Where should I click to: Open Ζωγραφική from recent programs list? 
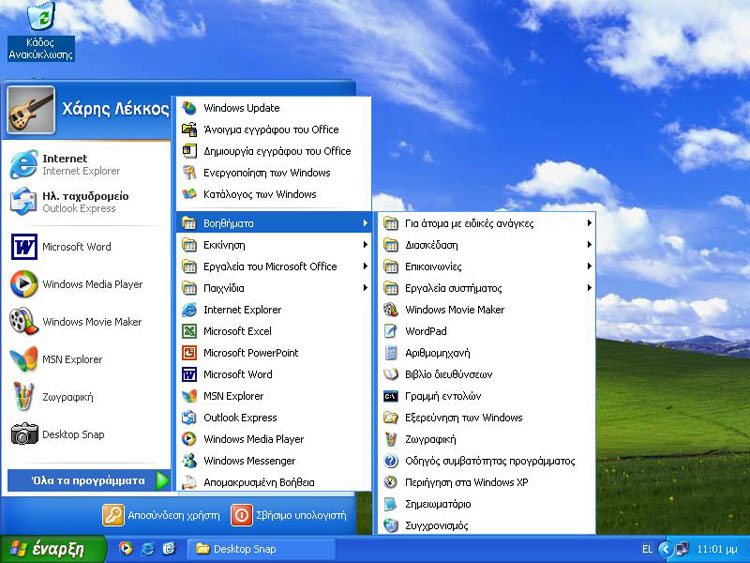pos(86,397)
